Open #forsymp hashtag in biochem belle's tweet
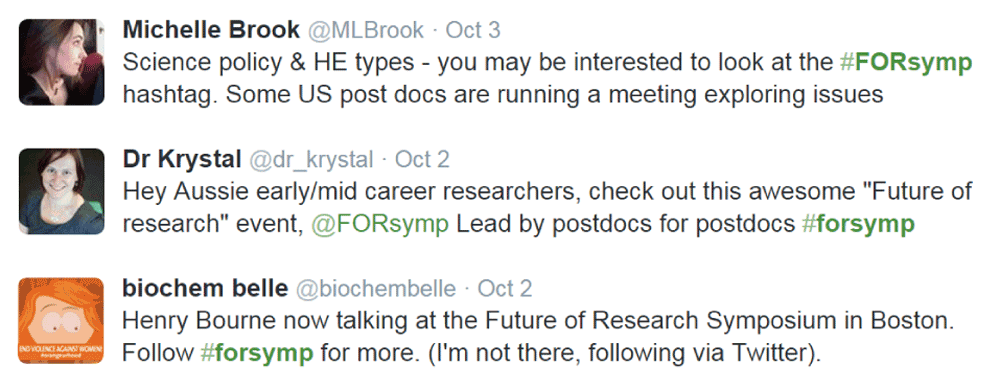This screenshot has height=387, width=1000. coord(256,353)
